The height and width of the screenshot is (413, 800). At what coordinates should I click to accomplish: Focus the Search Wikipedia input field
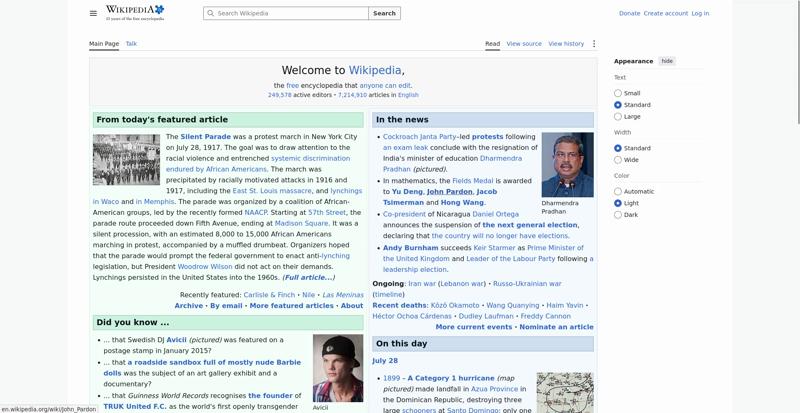286,13
